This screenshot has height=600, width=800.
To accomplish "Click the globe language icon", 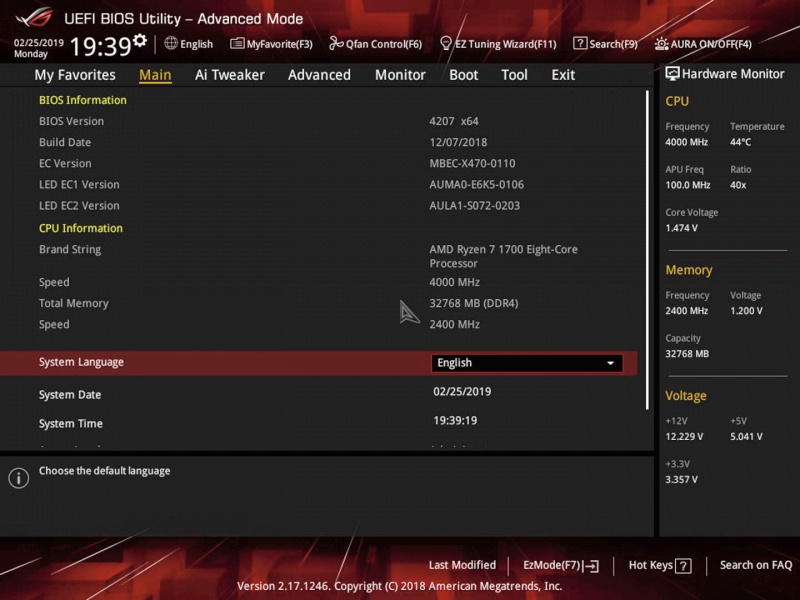I will click(x=171, y=43).
